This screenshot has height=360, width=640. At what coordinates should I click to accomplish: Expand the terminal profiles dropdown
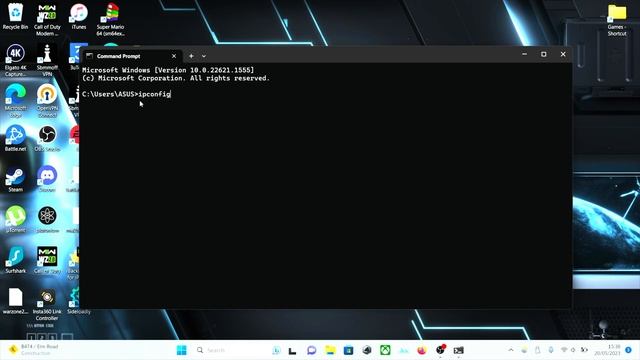(x=204, y=56)
